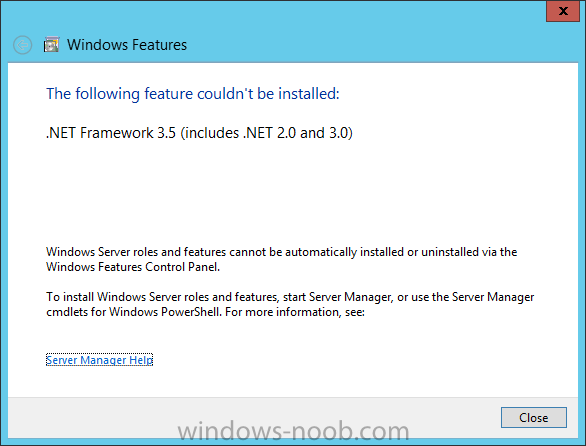
Task: Click the Windows Features title text
Action: point(127,45)
